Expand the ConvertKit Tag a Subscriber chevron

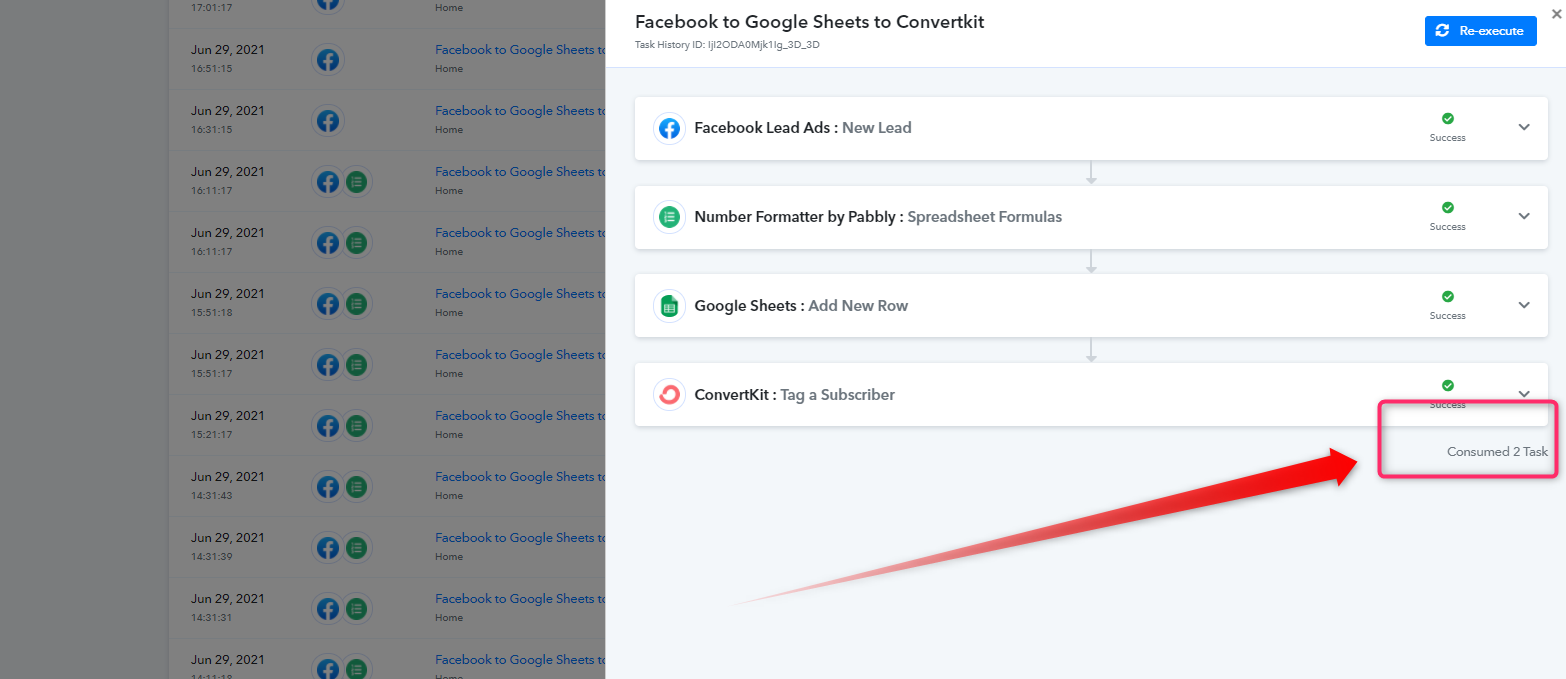tap(1524, 394)
